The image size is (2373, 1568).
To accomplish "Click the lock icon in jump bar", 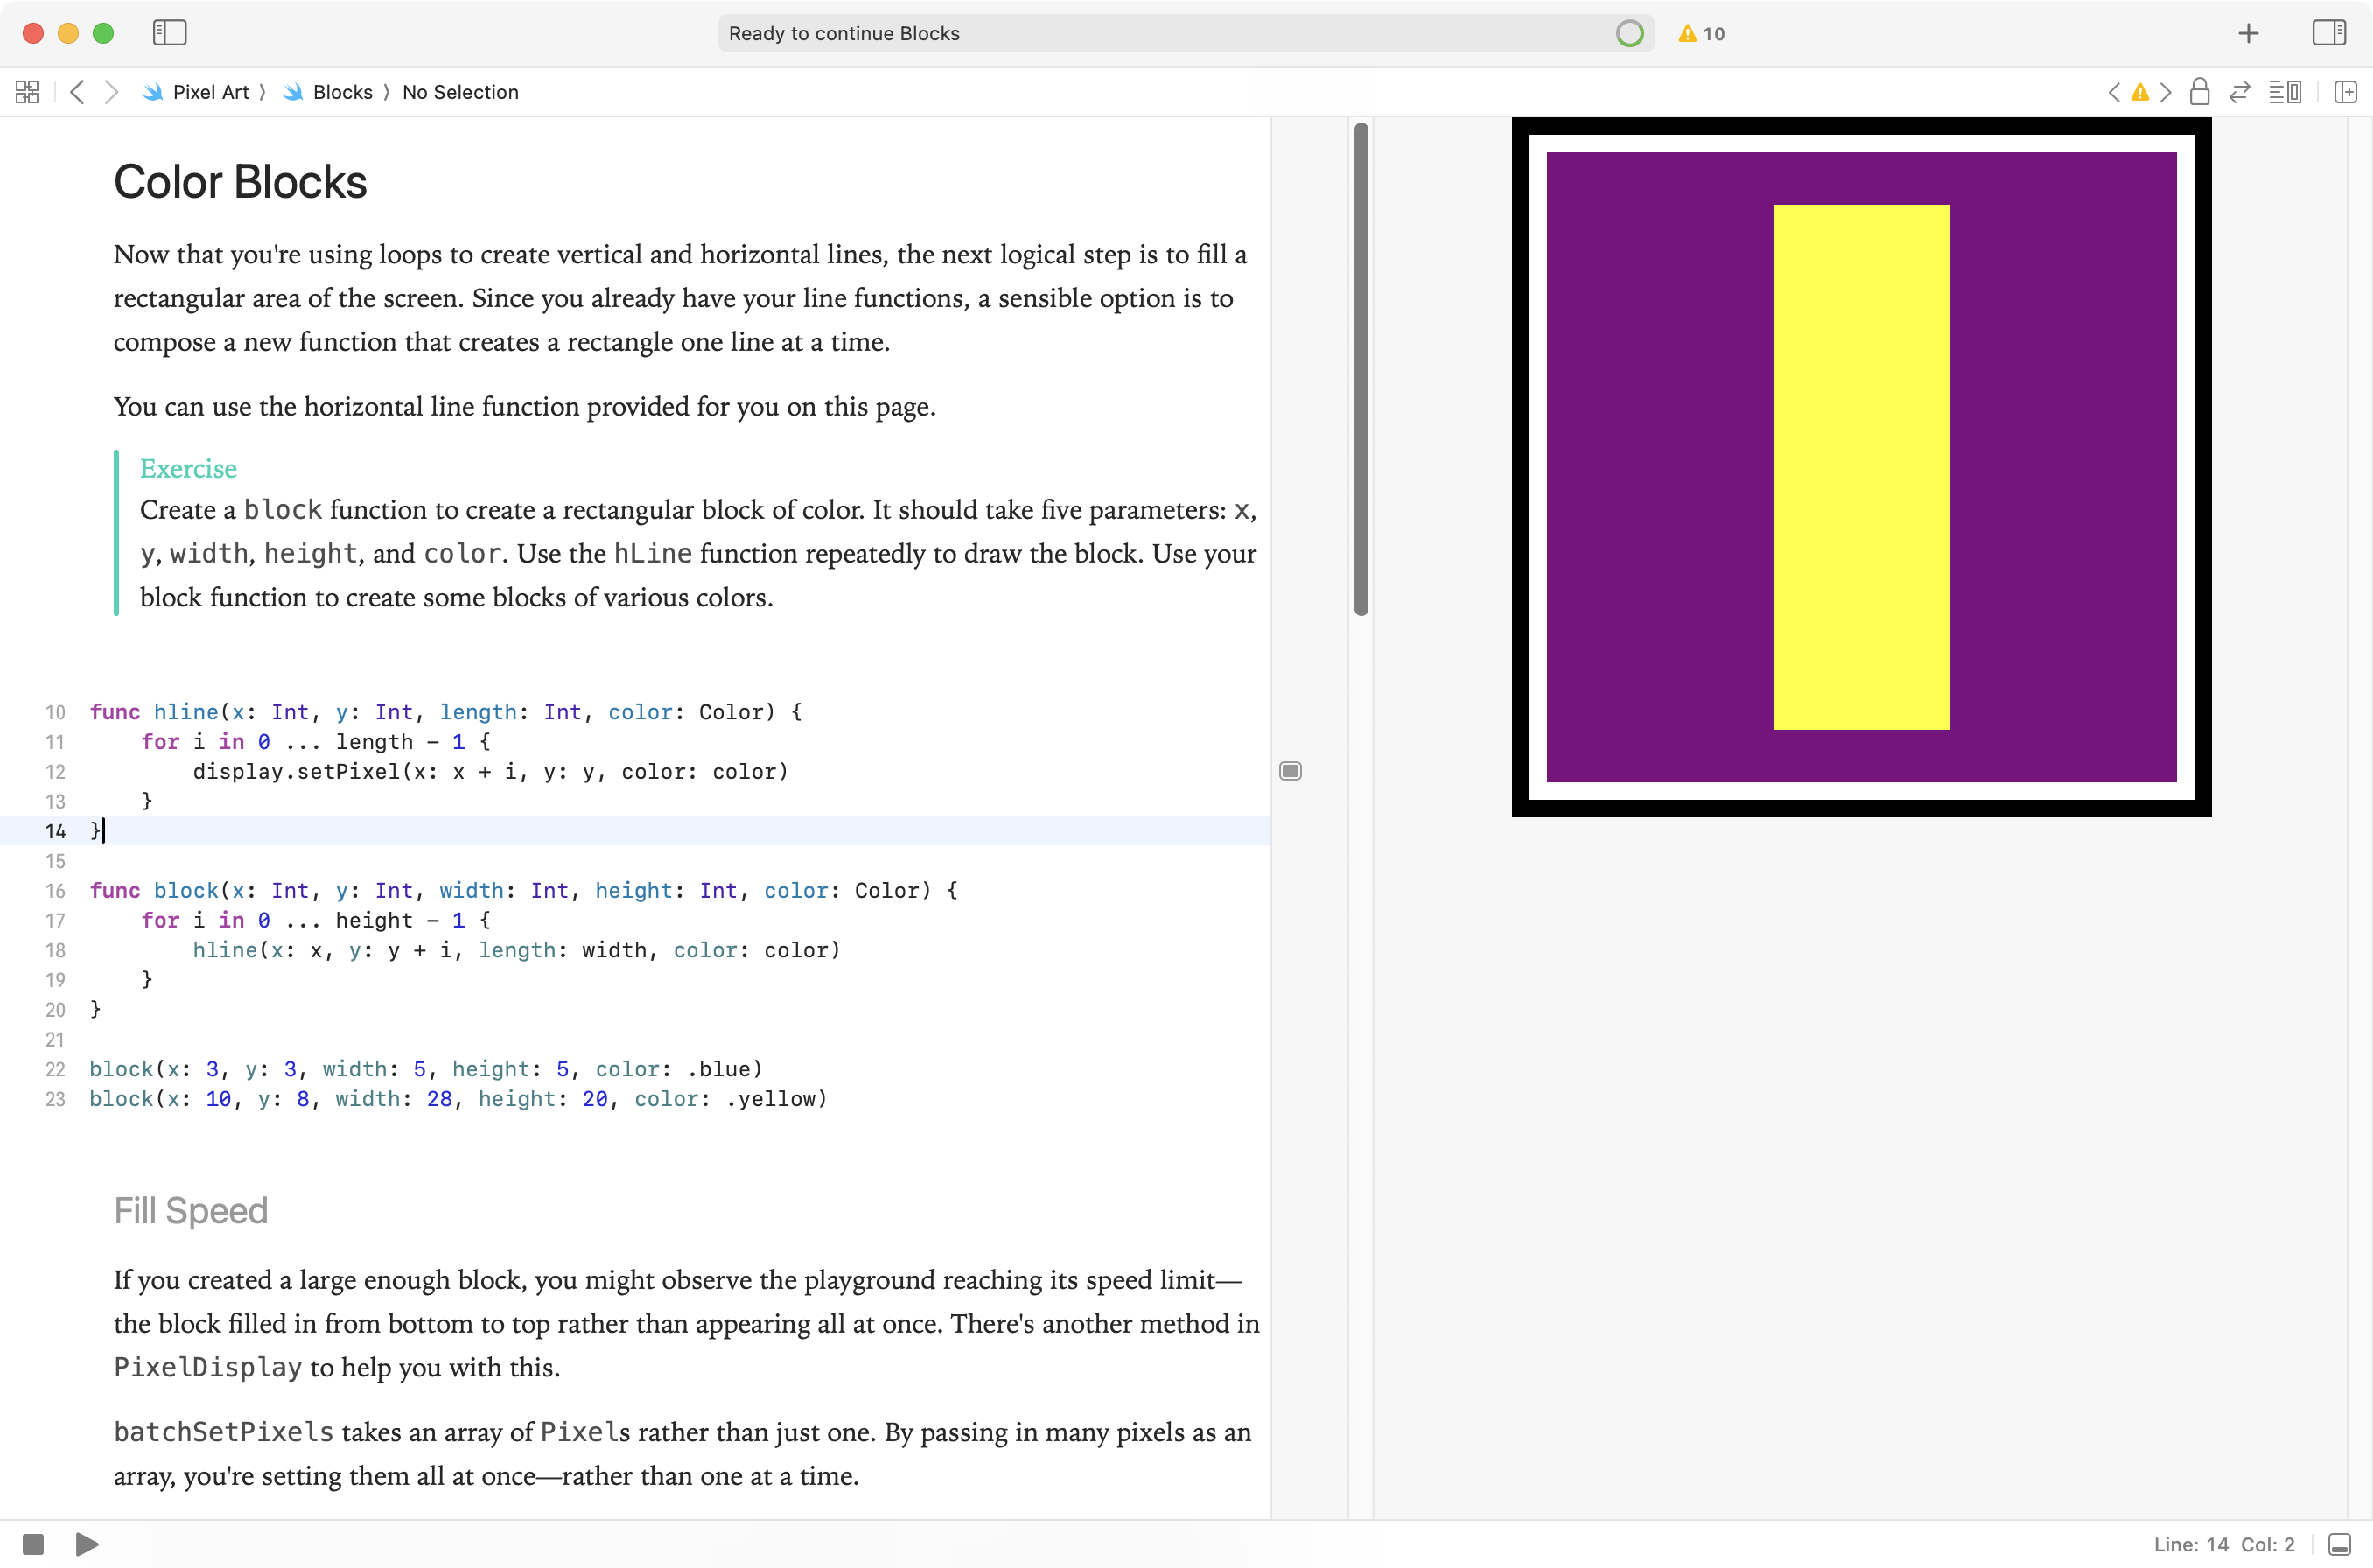I will tap(2199, 92).
